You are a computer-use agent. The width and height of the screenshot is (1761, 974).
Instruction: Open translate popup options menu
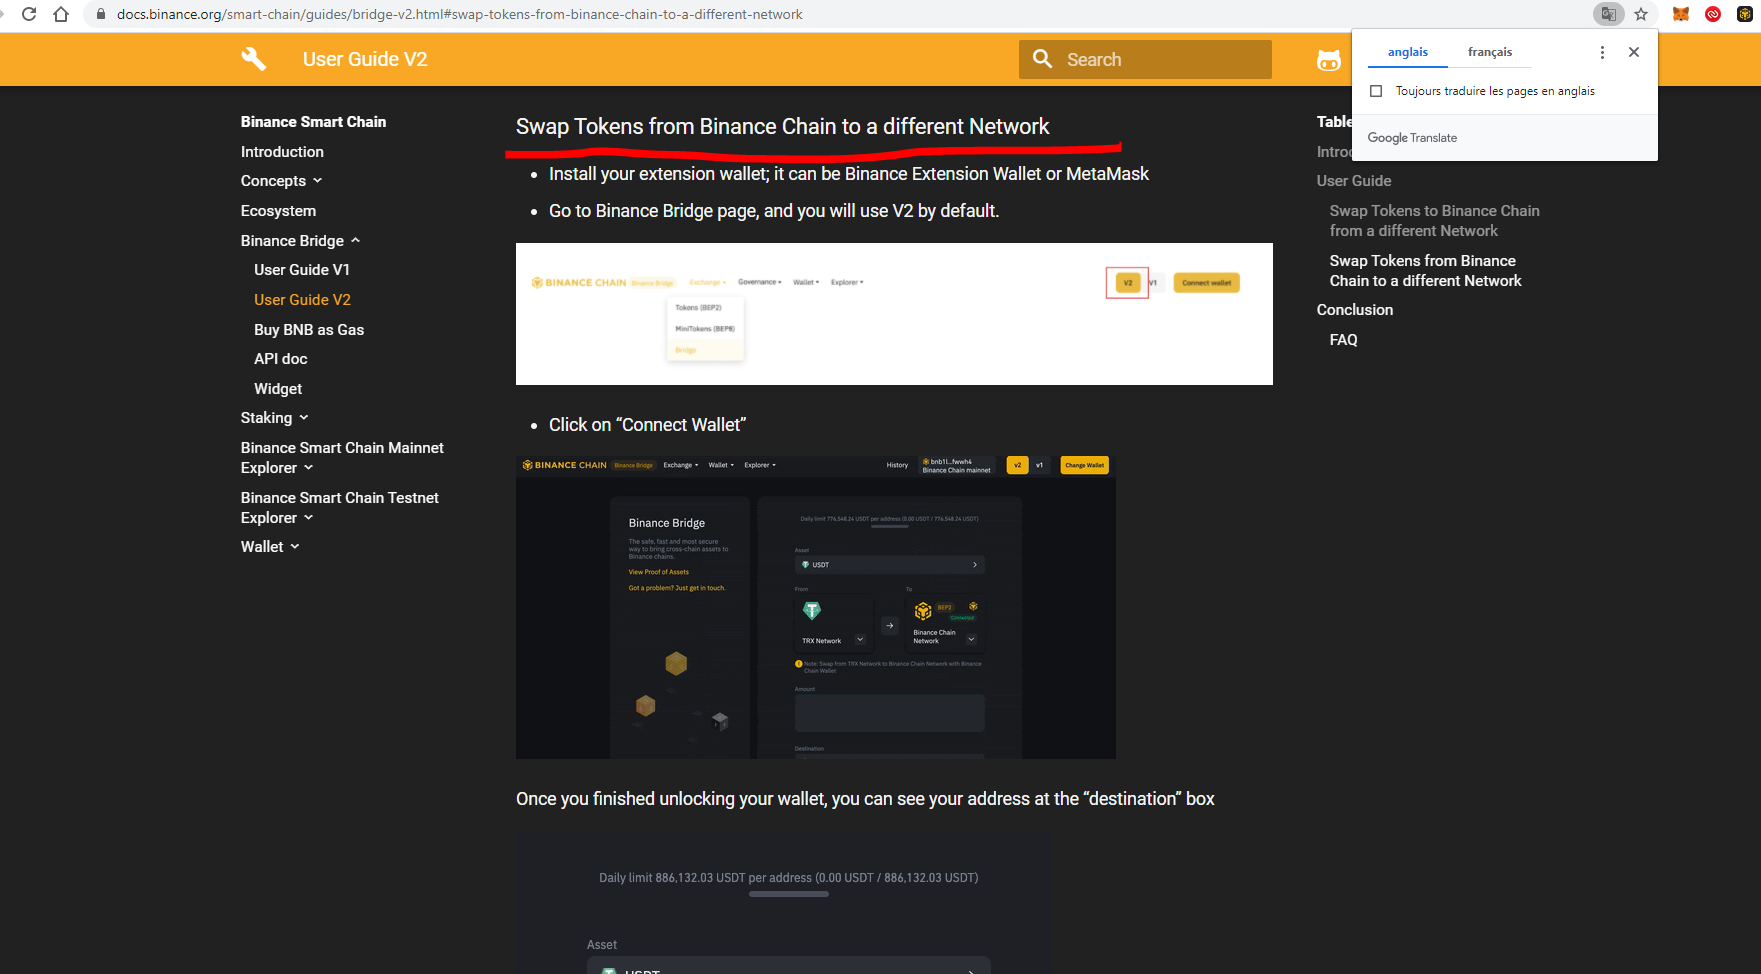pyautogui.click(x=1602, y=52)
